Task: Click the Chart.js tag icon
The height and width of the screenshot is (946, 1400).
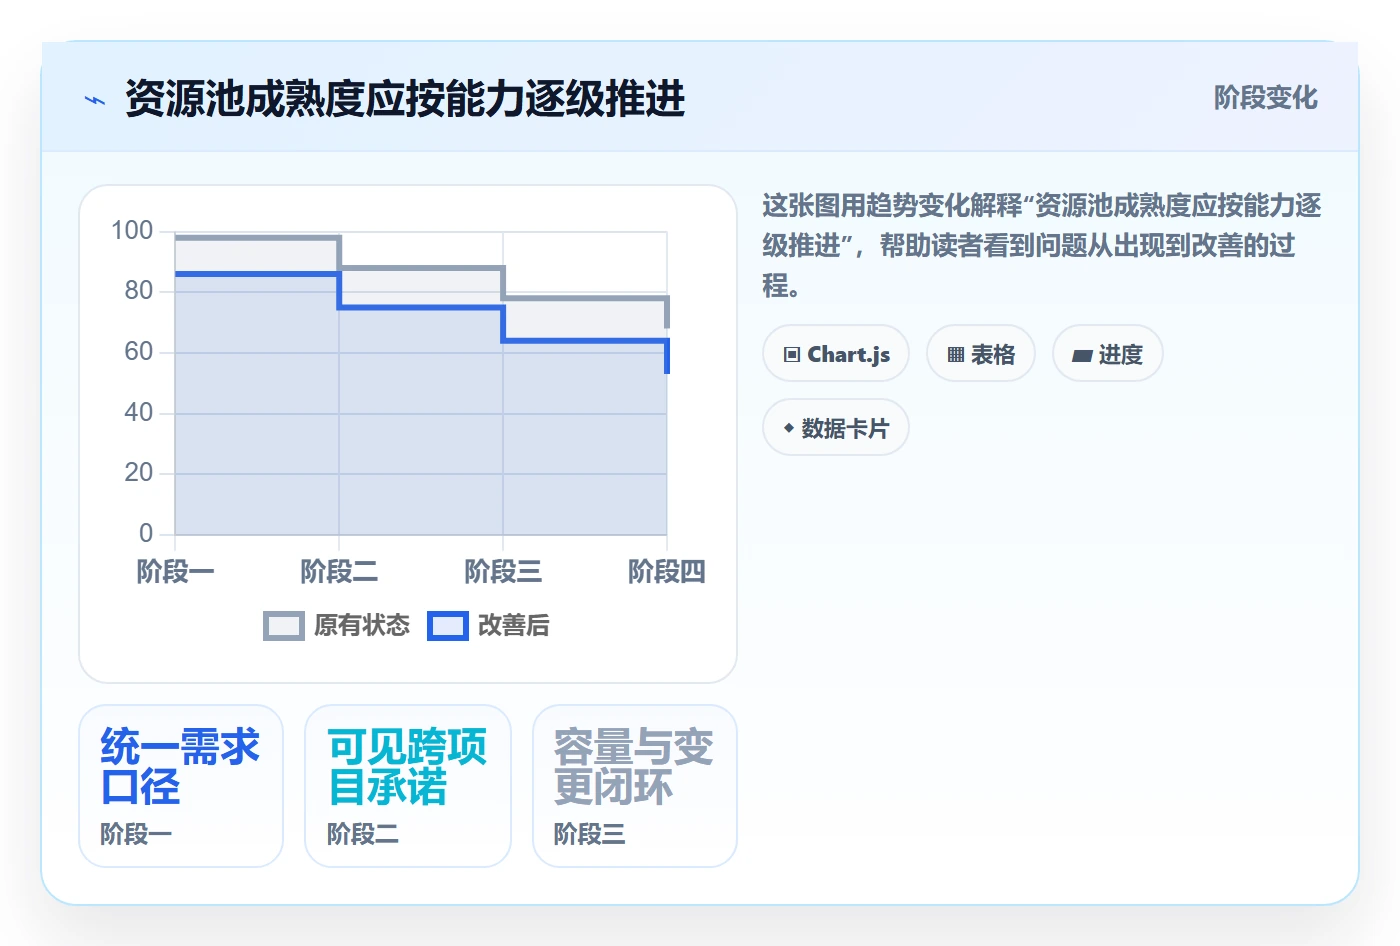Action: tap(792, 355)
